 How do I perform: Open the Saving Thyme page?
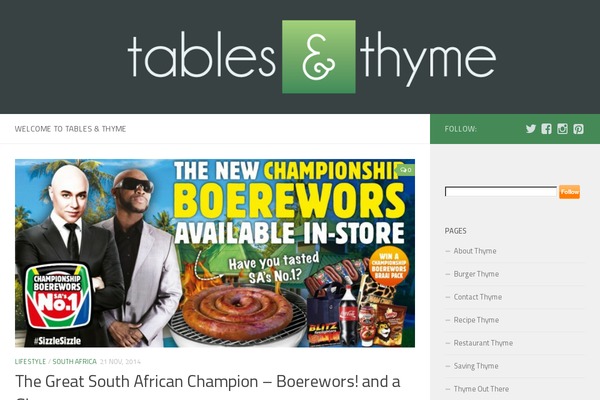(476, 366)
